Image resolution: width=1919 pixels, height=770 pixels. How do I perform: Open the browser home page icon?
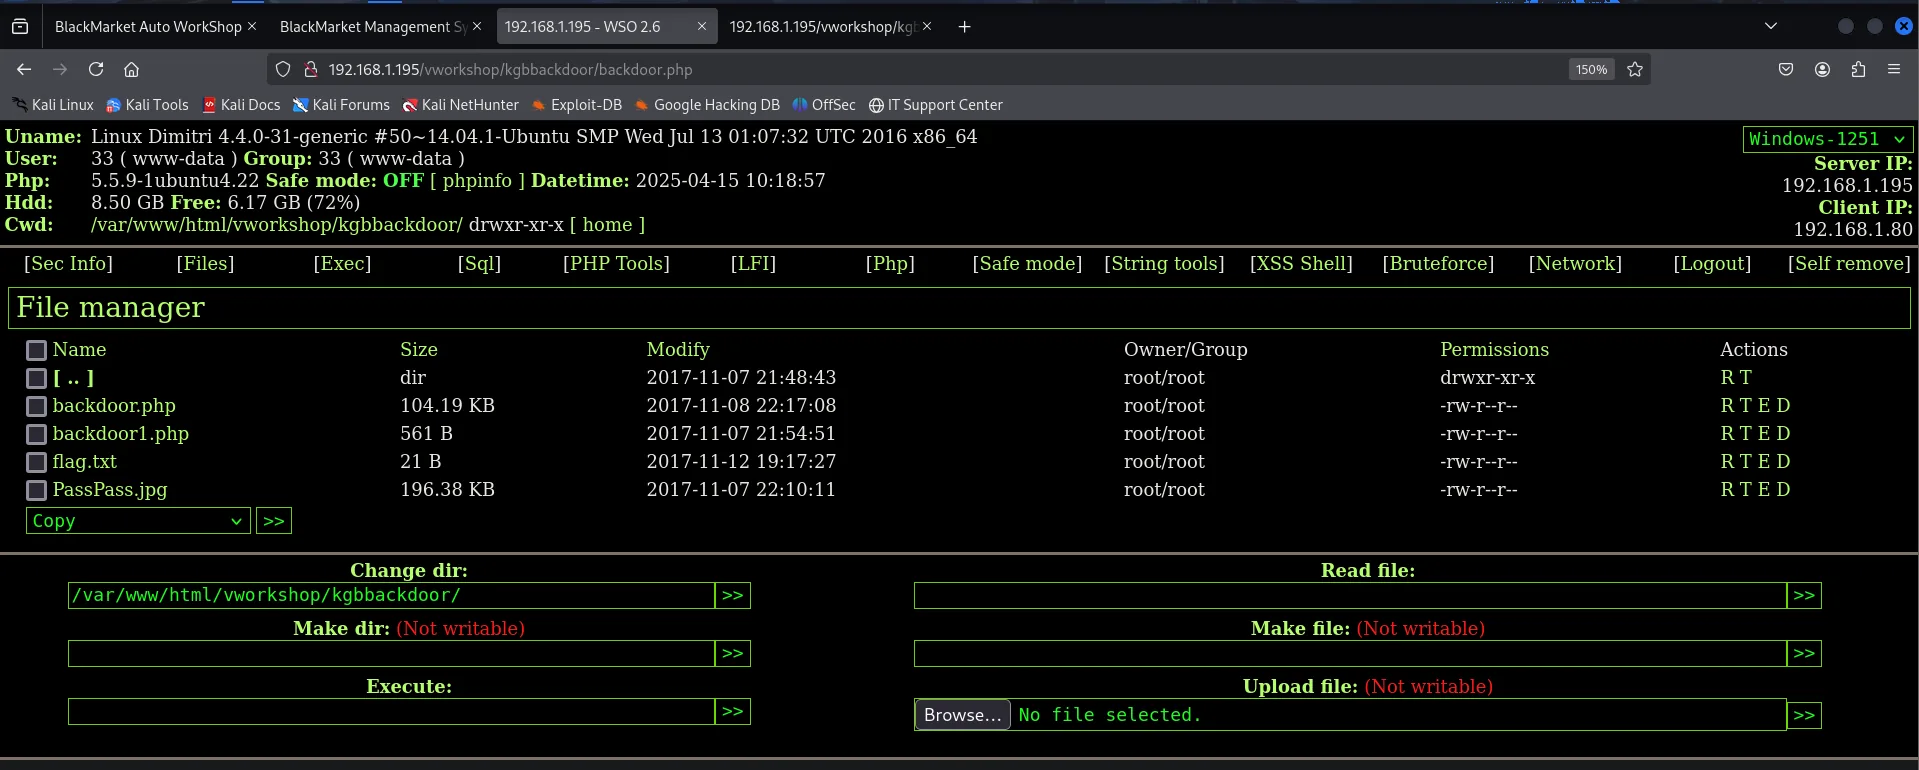[131, 69]
